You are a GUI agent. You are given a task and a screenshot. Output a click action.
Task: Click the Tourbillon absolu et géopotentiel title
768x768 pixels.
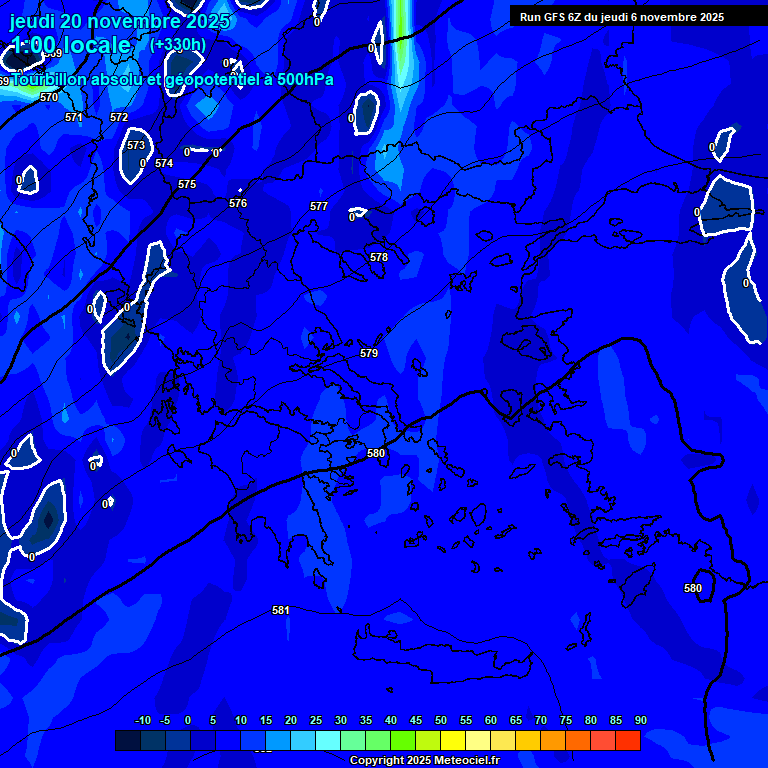(x=172, y=80)
